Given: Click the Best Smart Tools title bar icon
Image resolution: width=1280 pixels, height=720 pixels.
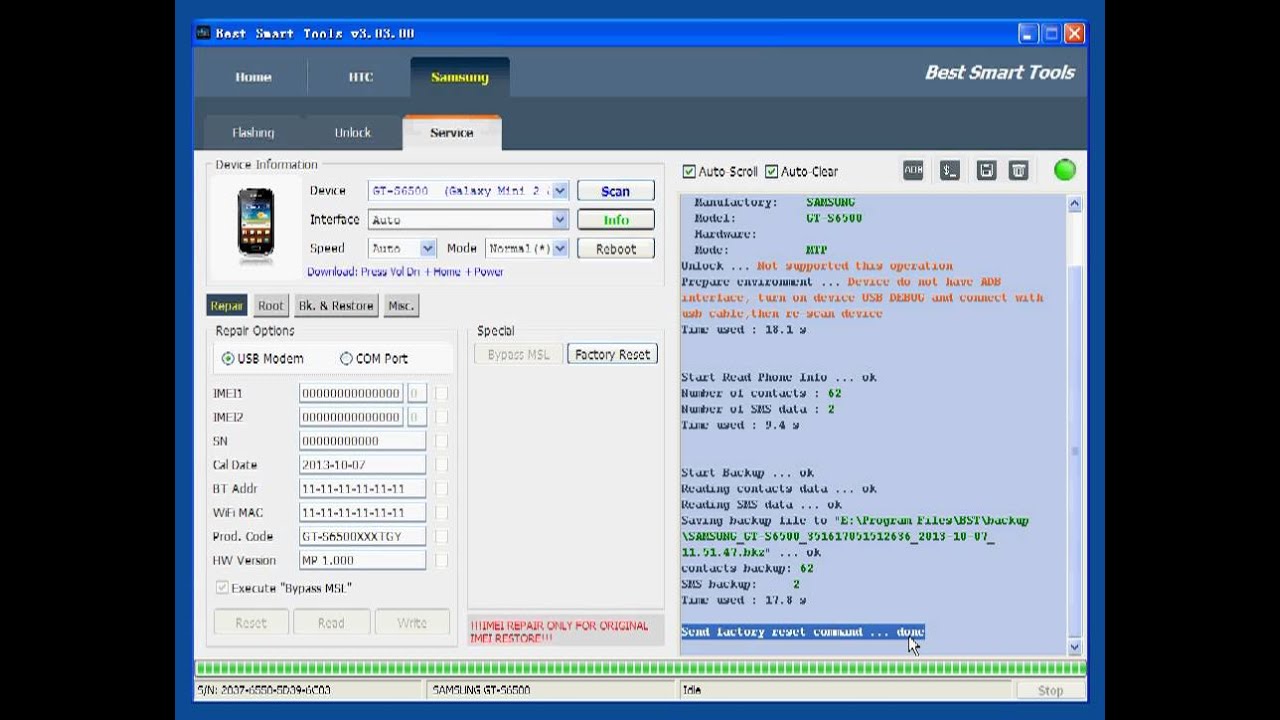Looking at the screenshot, I should point(203,33).
